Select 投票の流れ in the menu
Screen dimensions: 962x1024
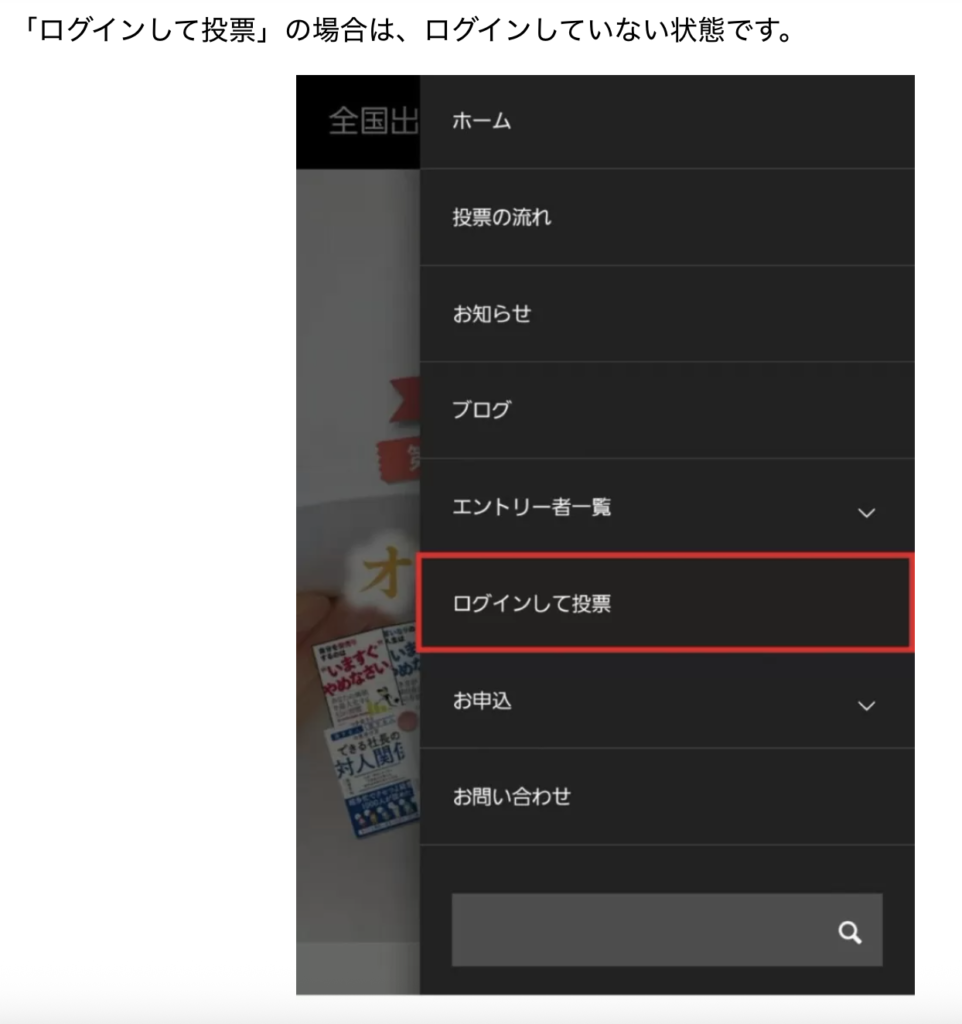click(667, 217)
